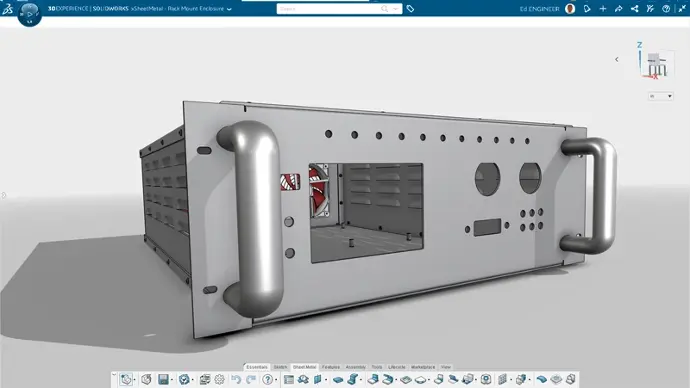The height and width of the screenshot is (388, 690).
Task: Click the Ed ENGINEER user avatar
Action: (570, 9)
